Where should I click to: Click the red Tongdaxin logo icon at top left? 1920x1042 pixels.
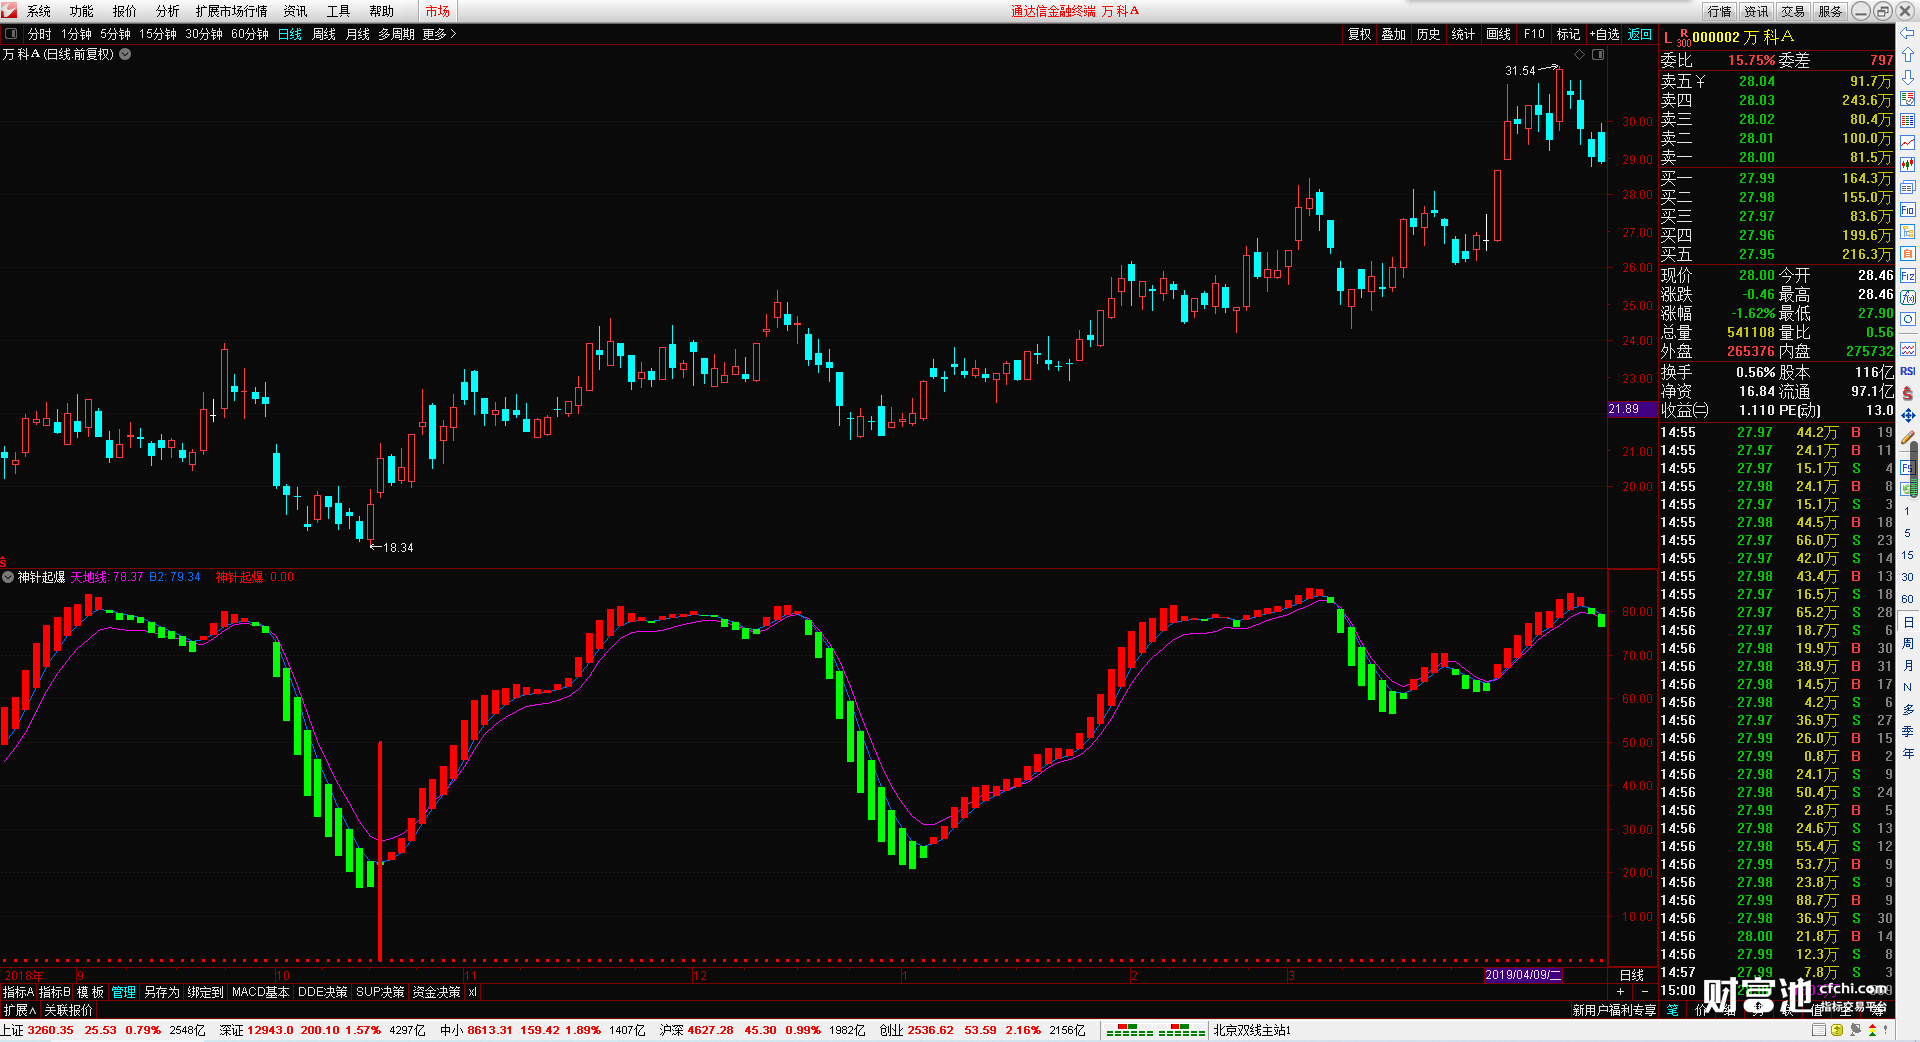[x=9, y=10]
